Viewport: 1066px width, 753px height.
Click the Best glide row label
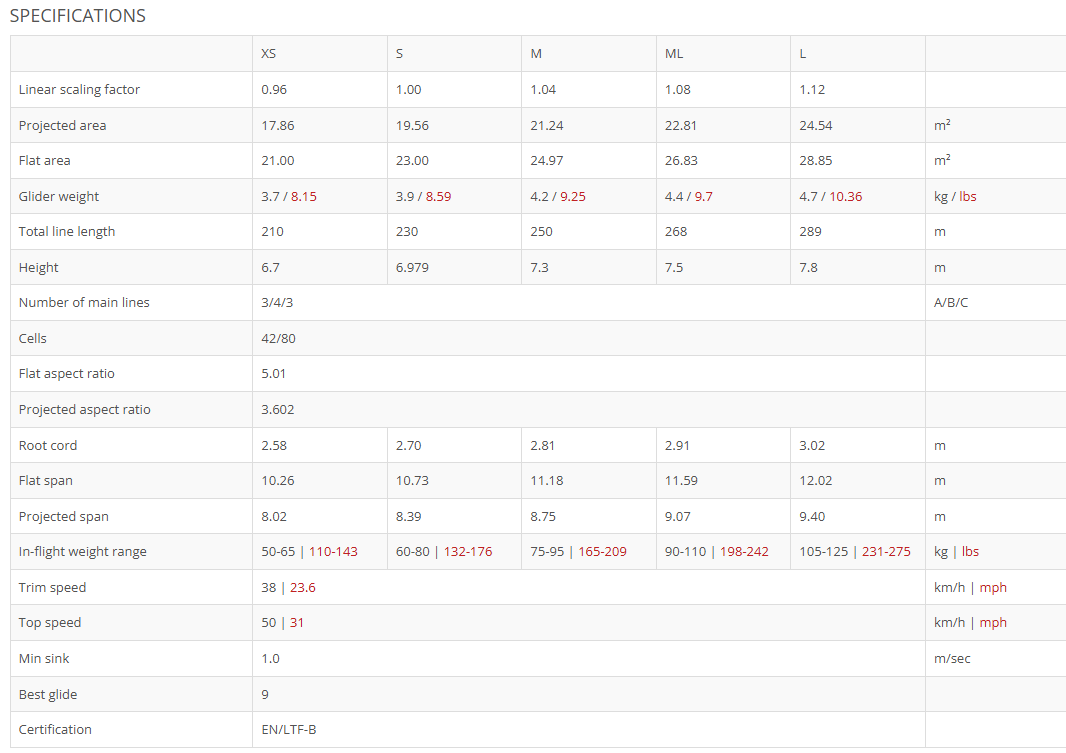click(x=48, y=694)
